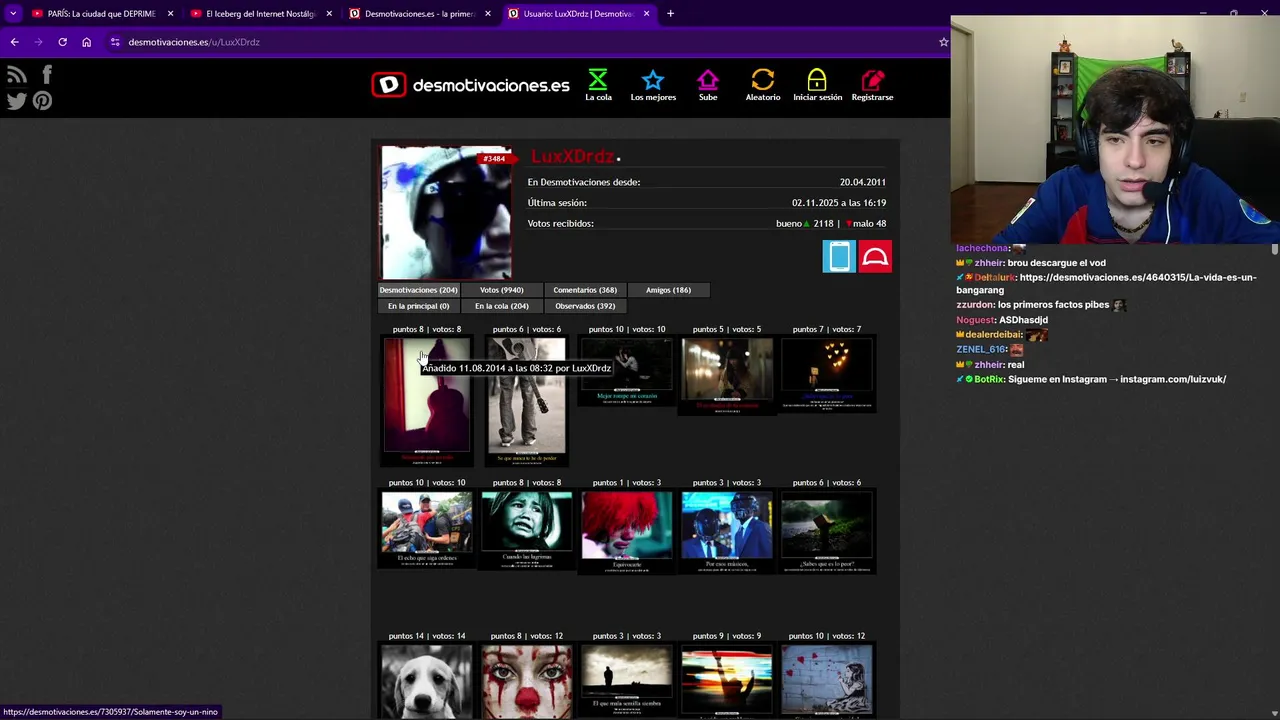Close the El Iceberg del Internet tab

[329, 14]
